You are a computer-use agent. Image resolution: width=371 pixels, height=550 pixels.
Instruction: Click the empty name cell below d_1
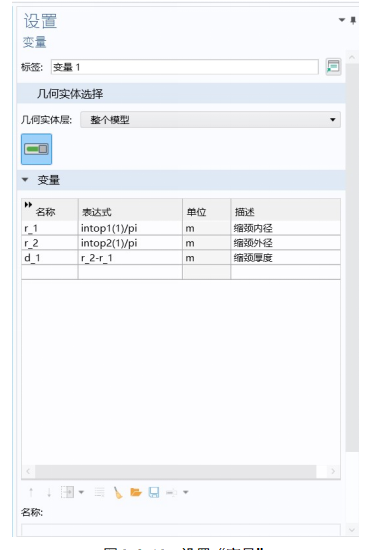click(50, 272)
